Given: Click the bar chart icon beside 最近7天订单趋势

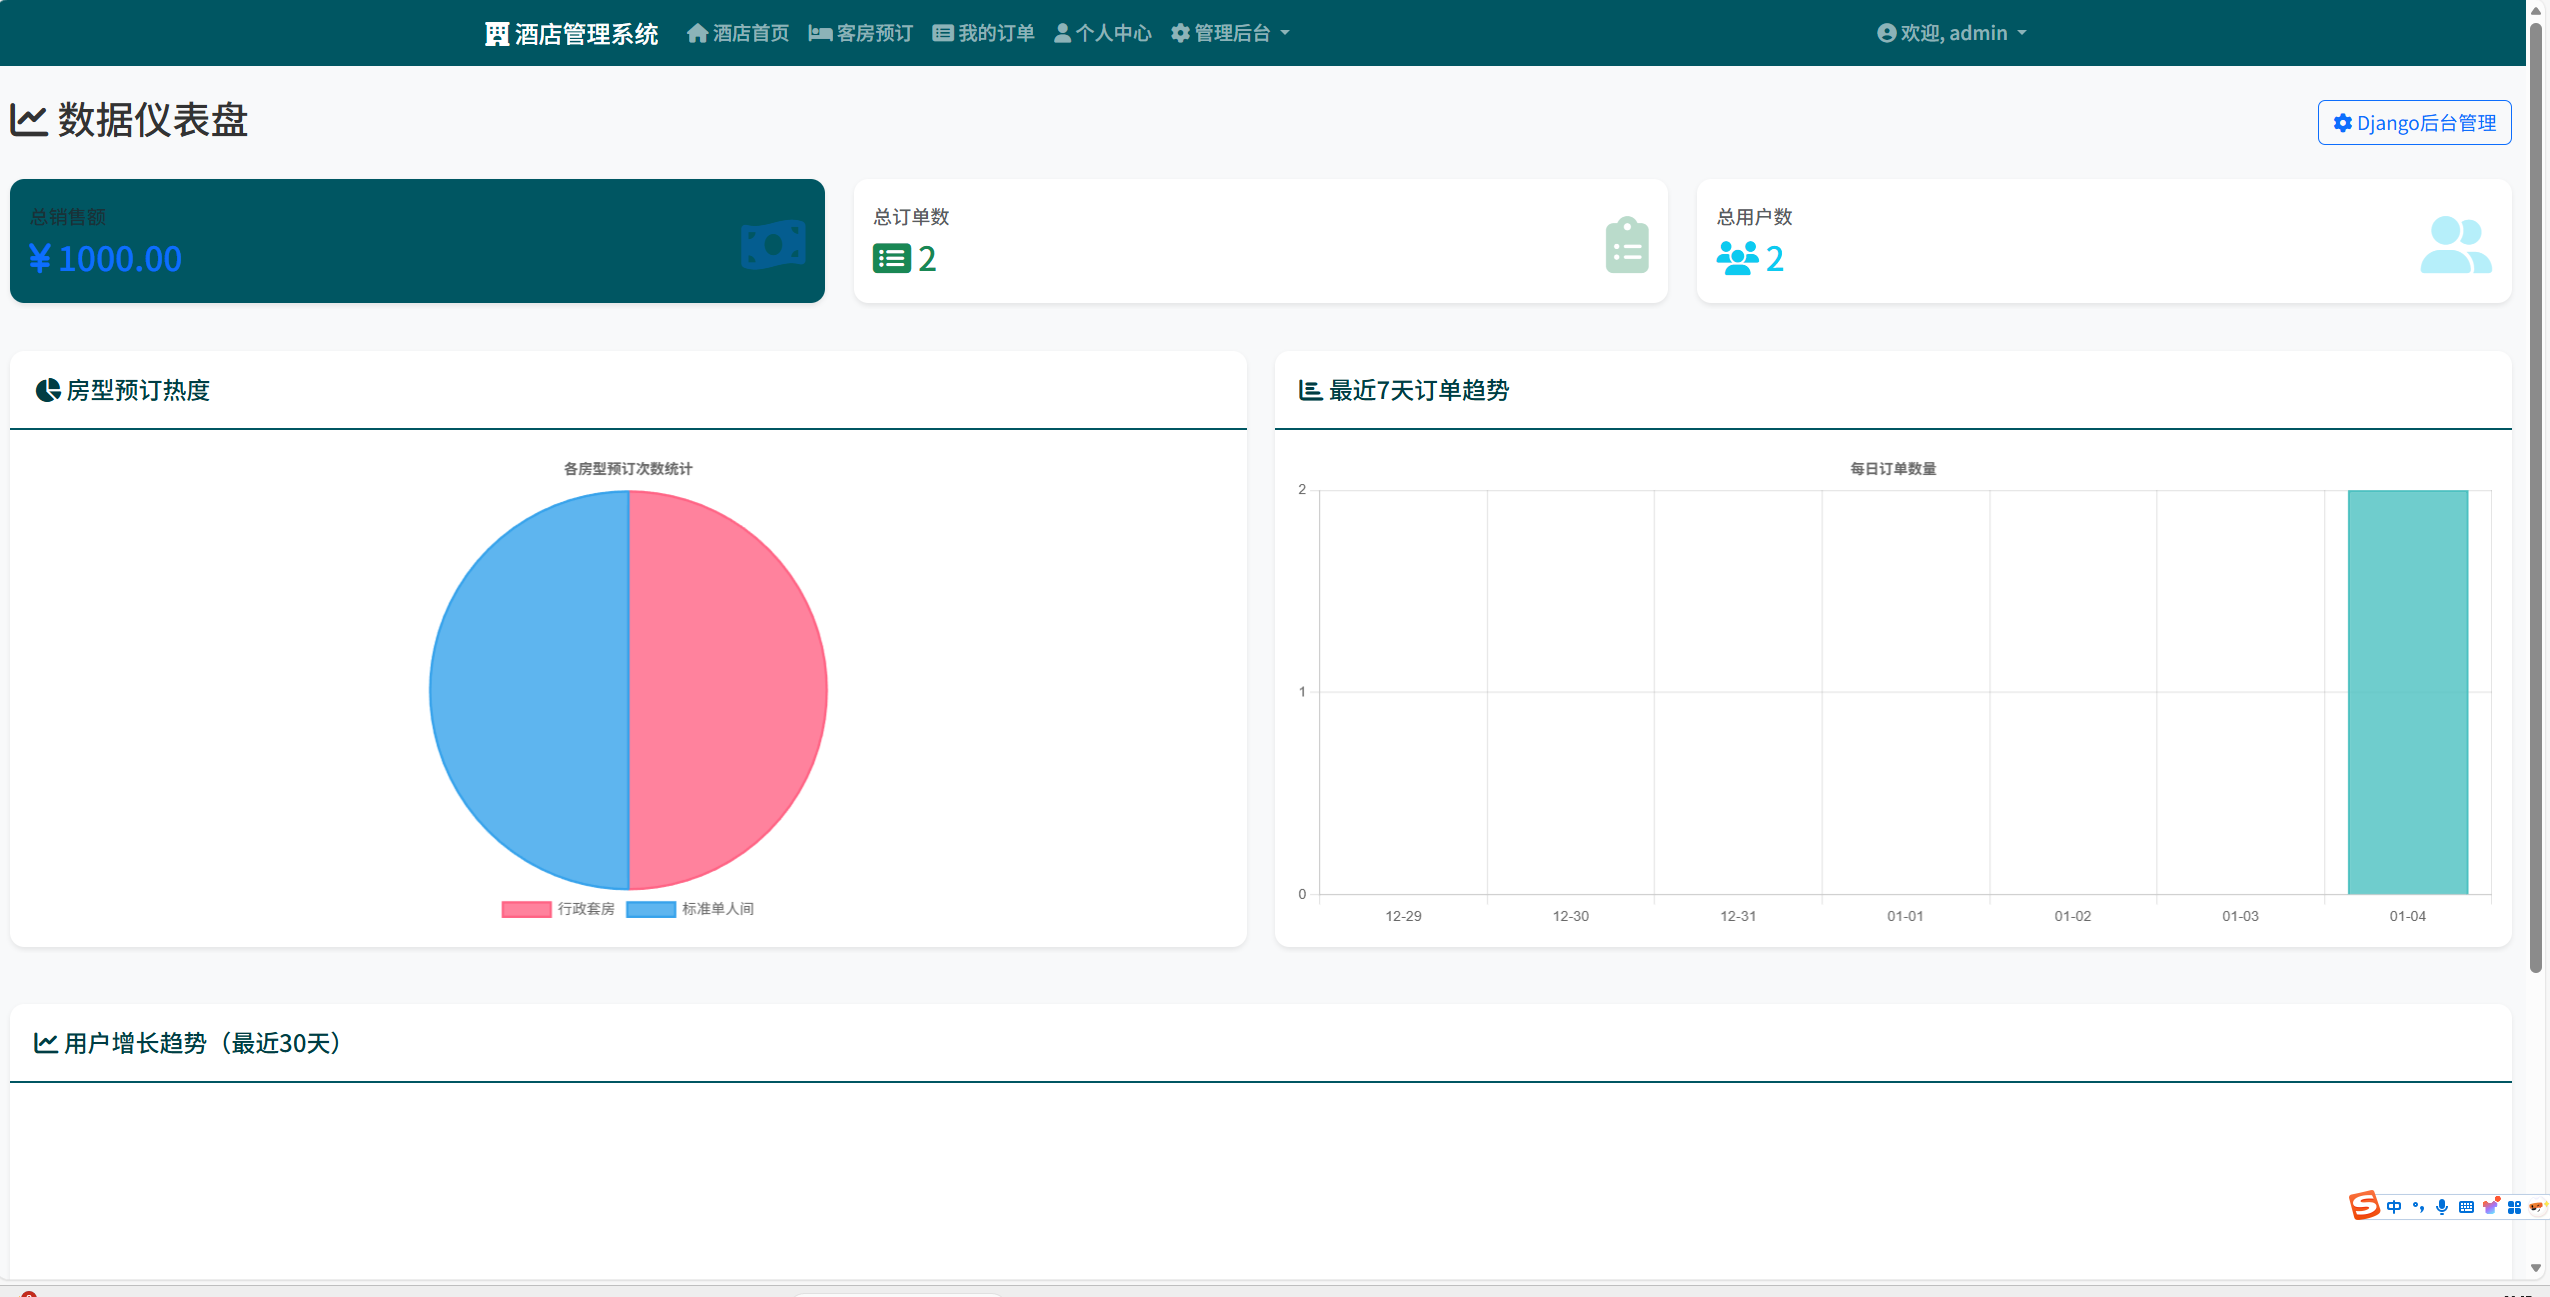Looking at the screenshot, I should 1310,390.
